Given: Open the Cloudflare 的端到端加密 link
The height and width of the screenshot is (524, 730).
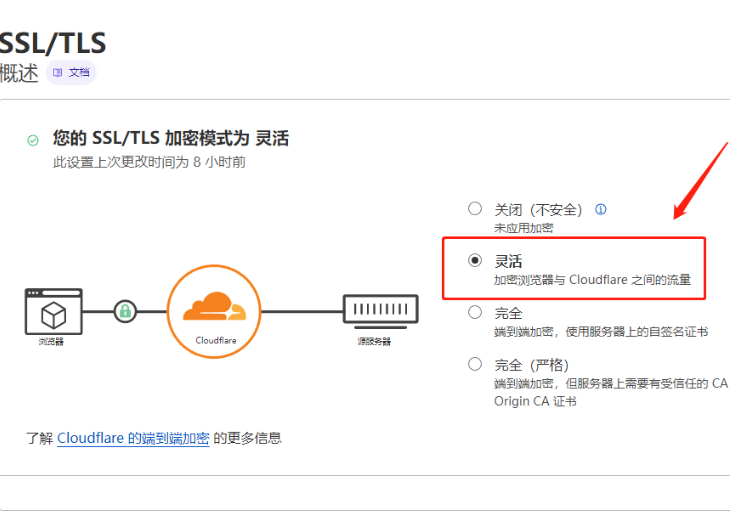Looking at the screenshot, I should [x=133, y=438].
